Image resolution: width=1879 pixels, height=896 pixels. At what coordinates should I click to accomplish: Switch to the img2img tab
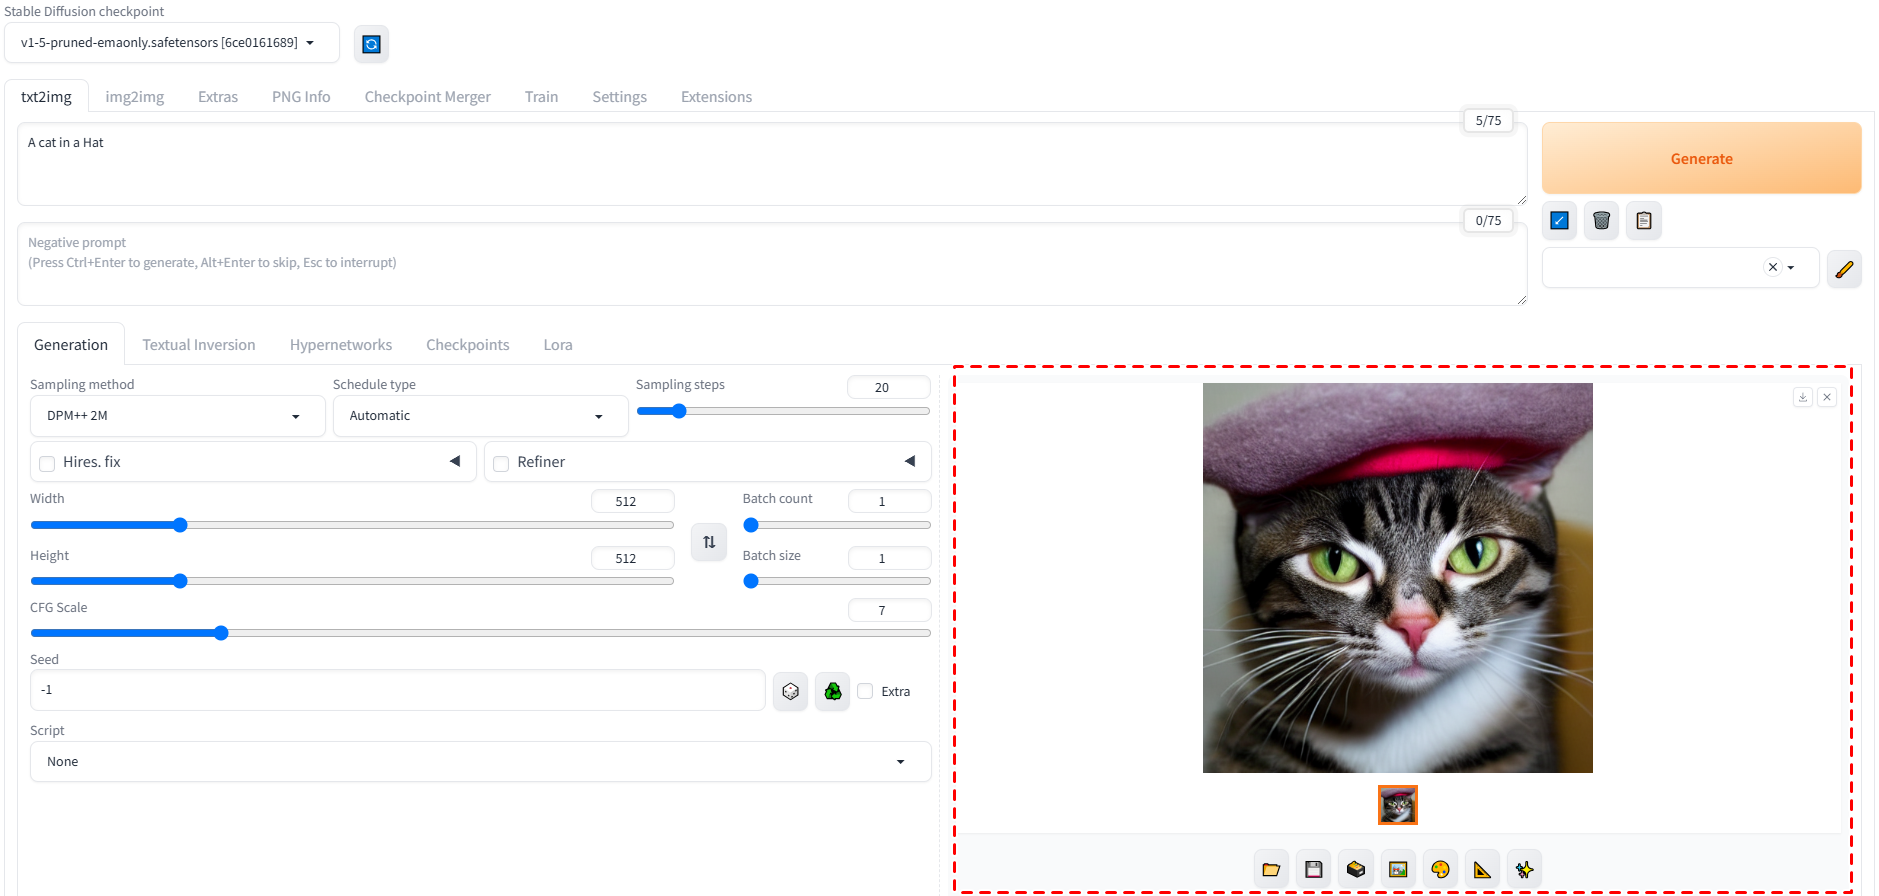pyautogui.click(x=134, y=97)
